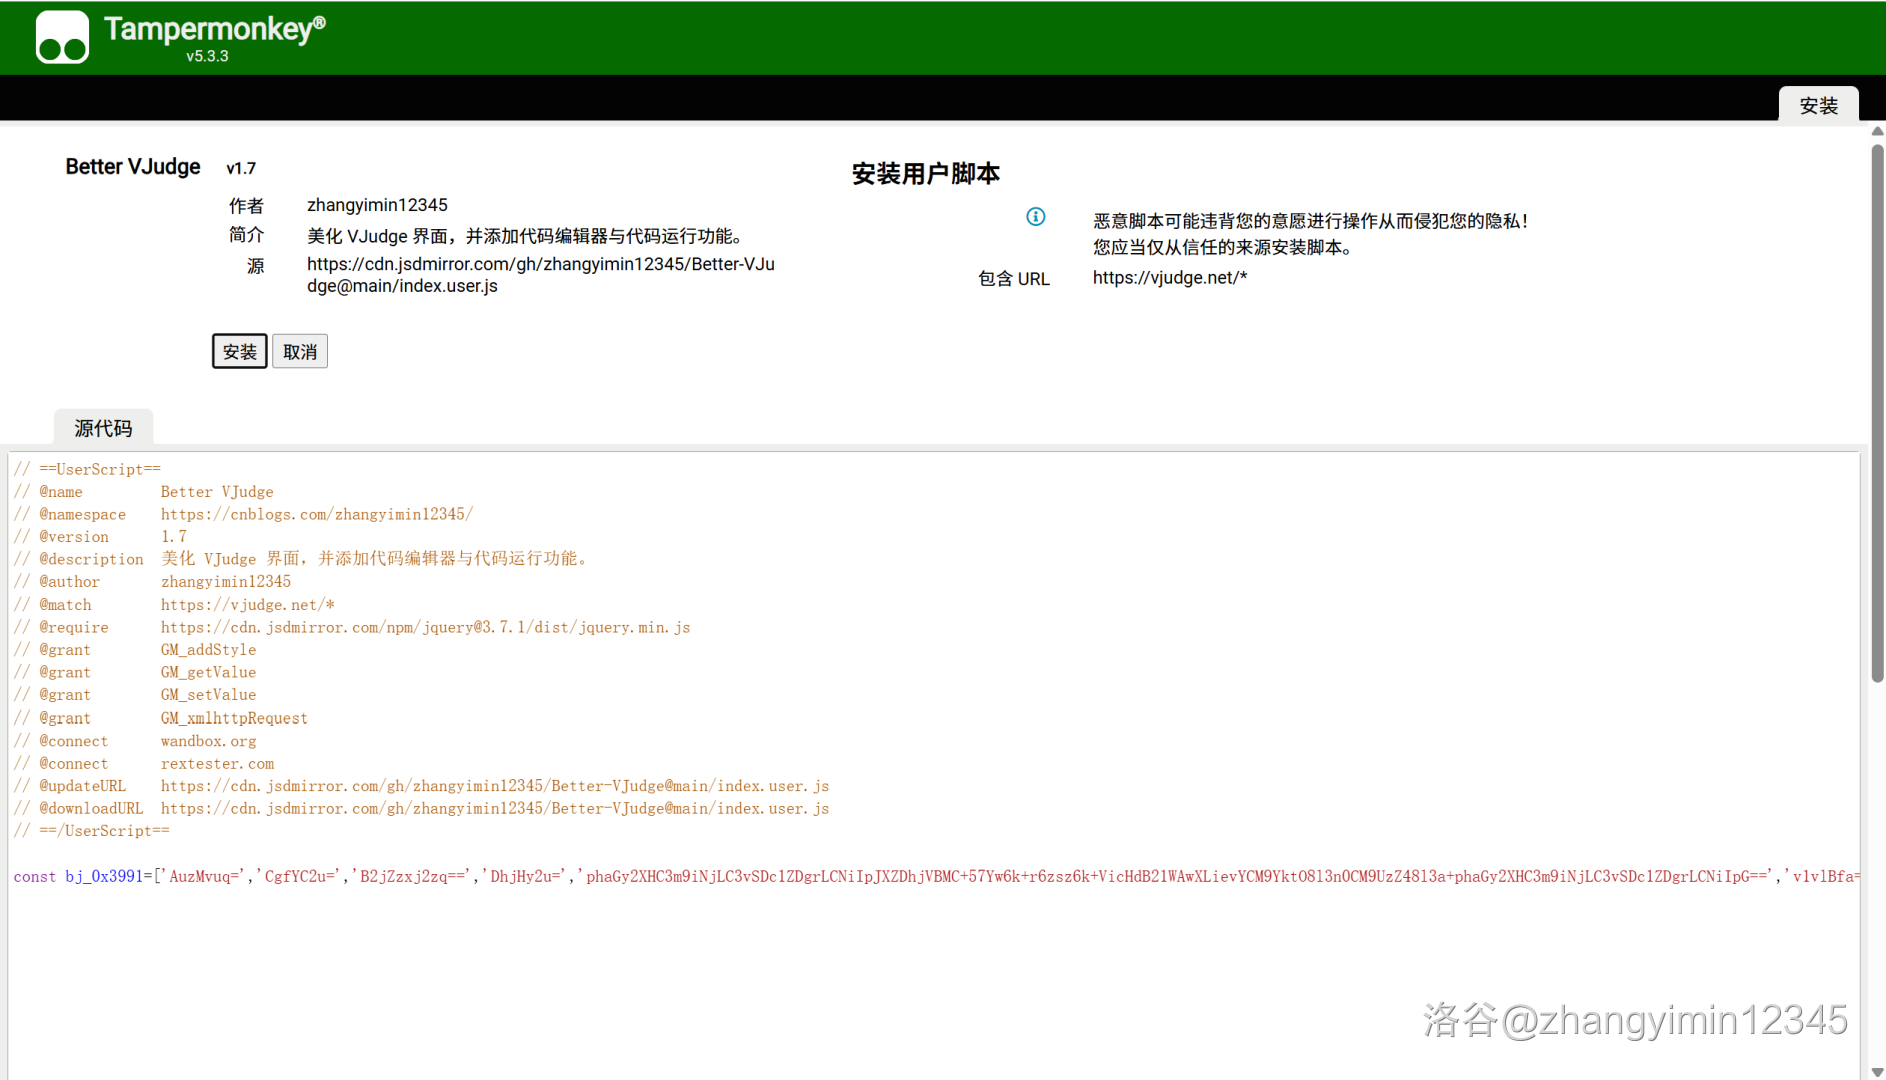Click the scrollbar up arrow
The image size is (1886, 1080).
click(x=1877, y=131)
